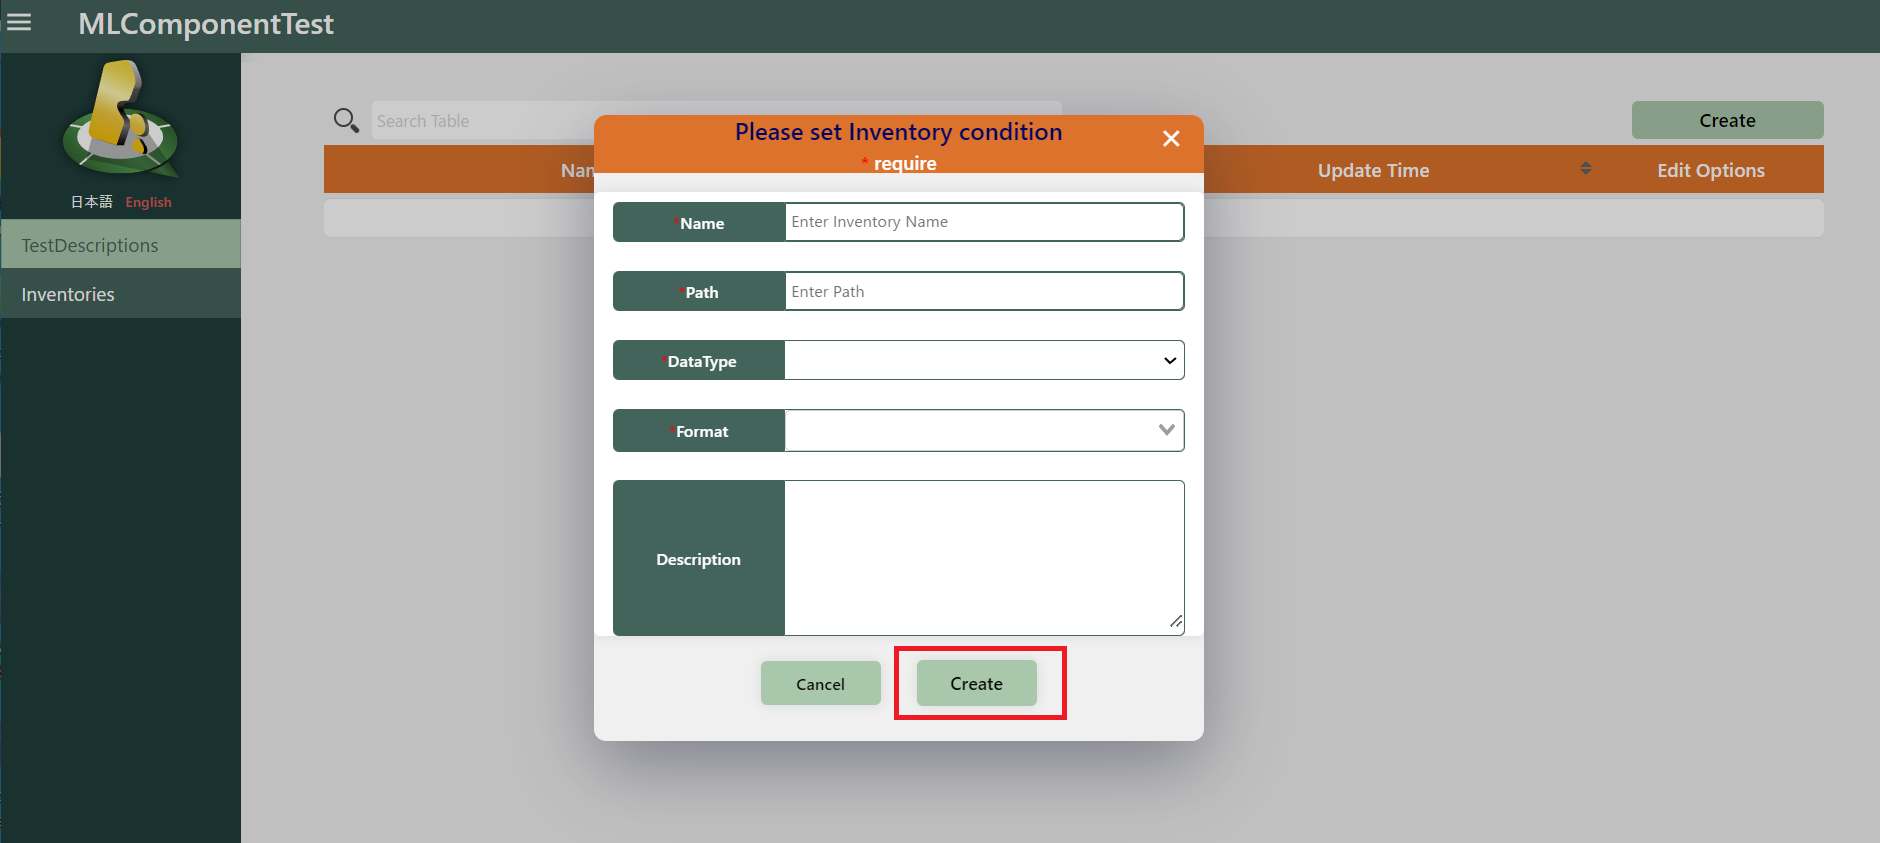Click the search magnifier icon

pos(346,121)
